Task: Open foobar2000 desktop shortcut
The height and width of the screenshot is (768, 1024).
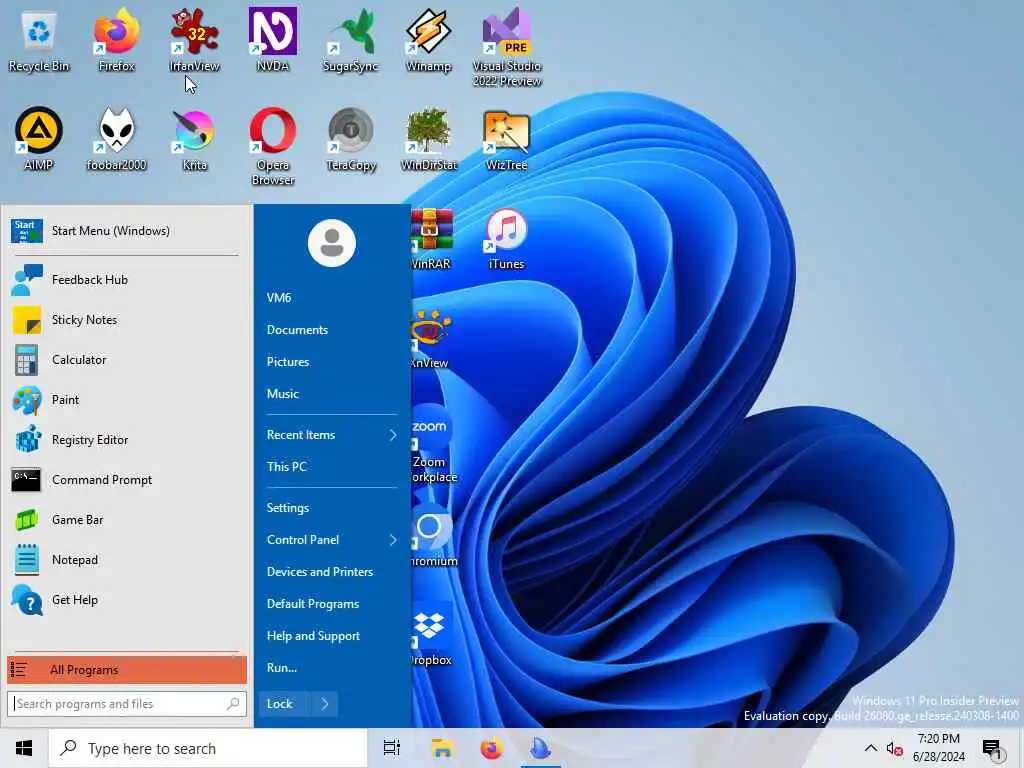Action: [x=116, y=138]
